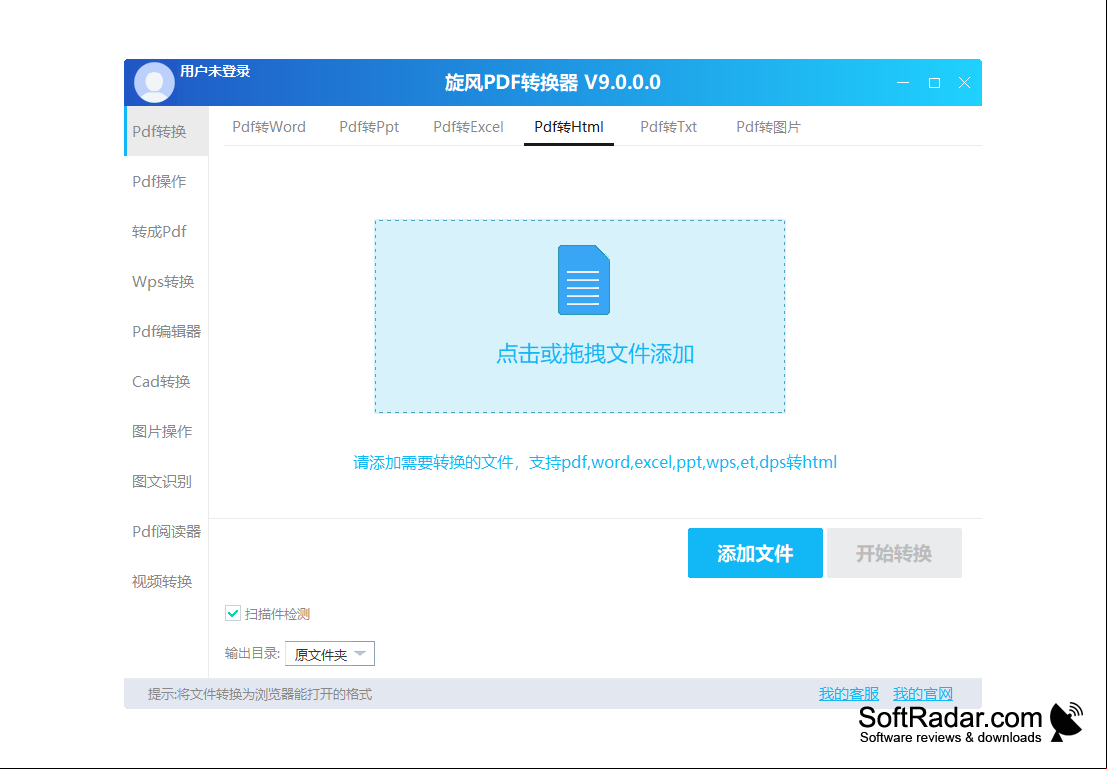Open Pdf编辑器 in the sidebar
This screenshot has height=769, width=1107.
coord(167,331)
